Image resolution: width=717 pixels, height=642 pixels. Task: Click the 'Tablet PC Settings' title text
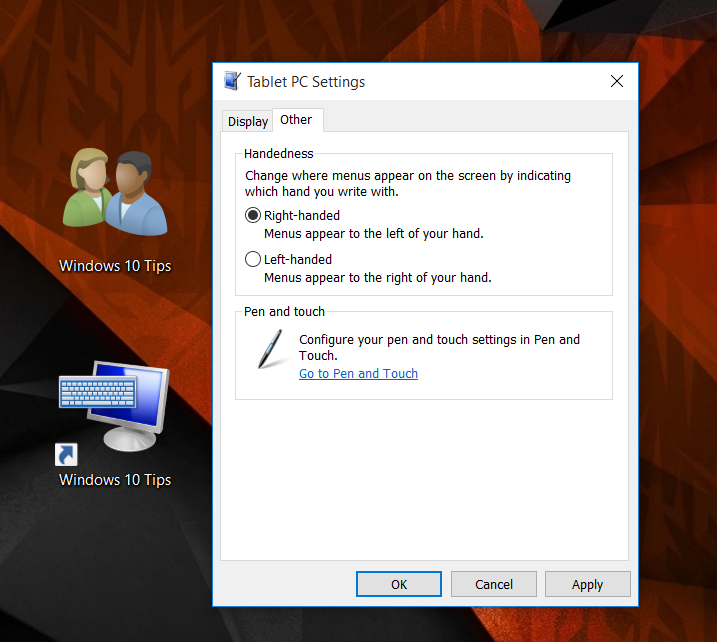tap(306, 82)
